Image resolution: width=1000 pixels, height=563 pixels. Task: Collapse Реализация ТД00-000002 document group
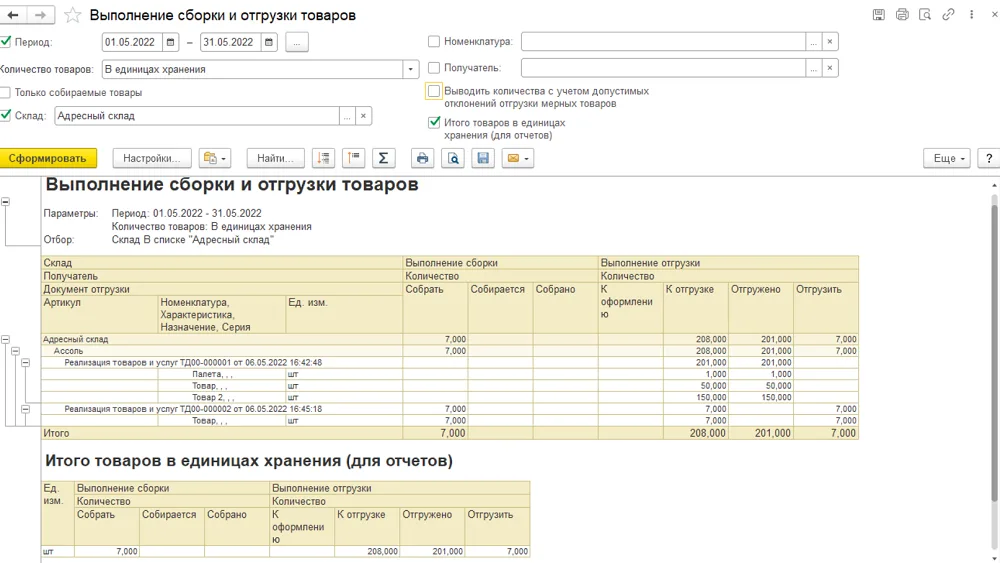tap(26, 409)
